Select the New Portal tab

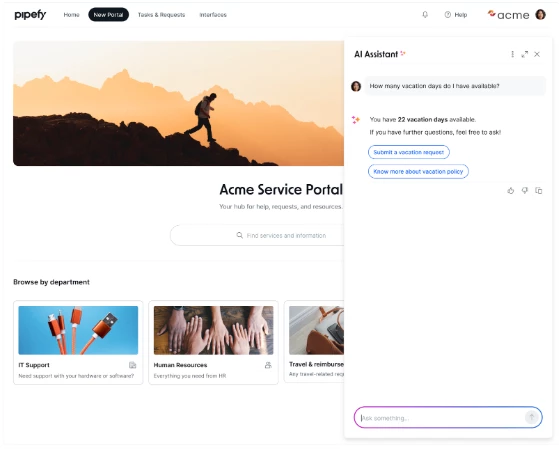[x=108, y=15]
